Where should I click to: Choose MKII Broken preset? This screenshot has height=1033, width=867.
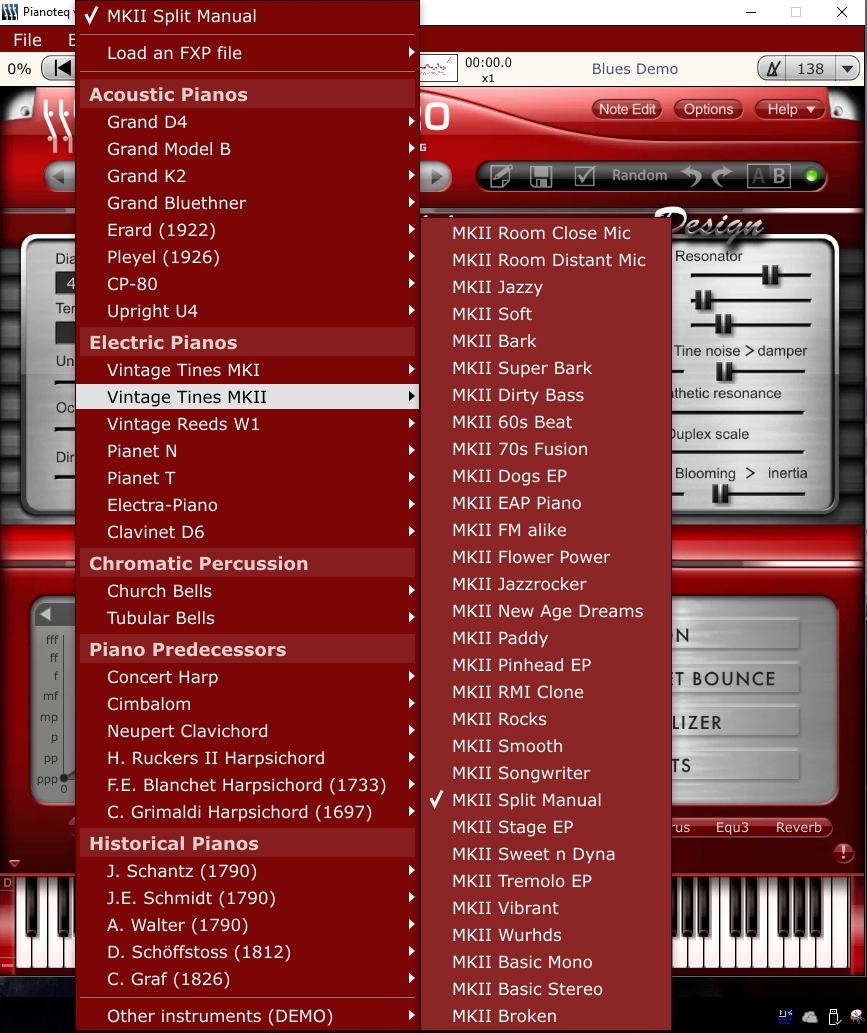click(545, 1016)
